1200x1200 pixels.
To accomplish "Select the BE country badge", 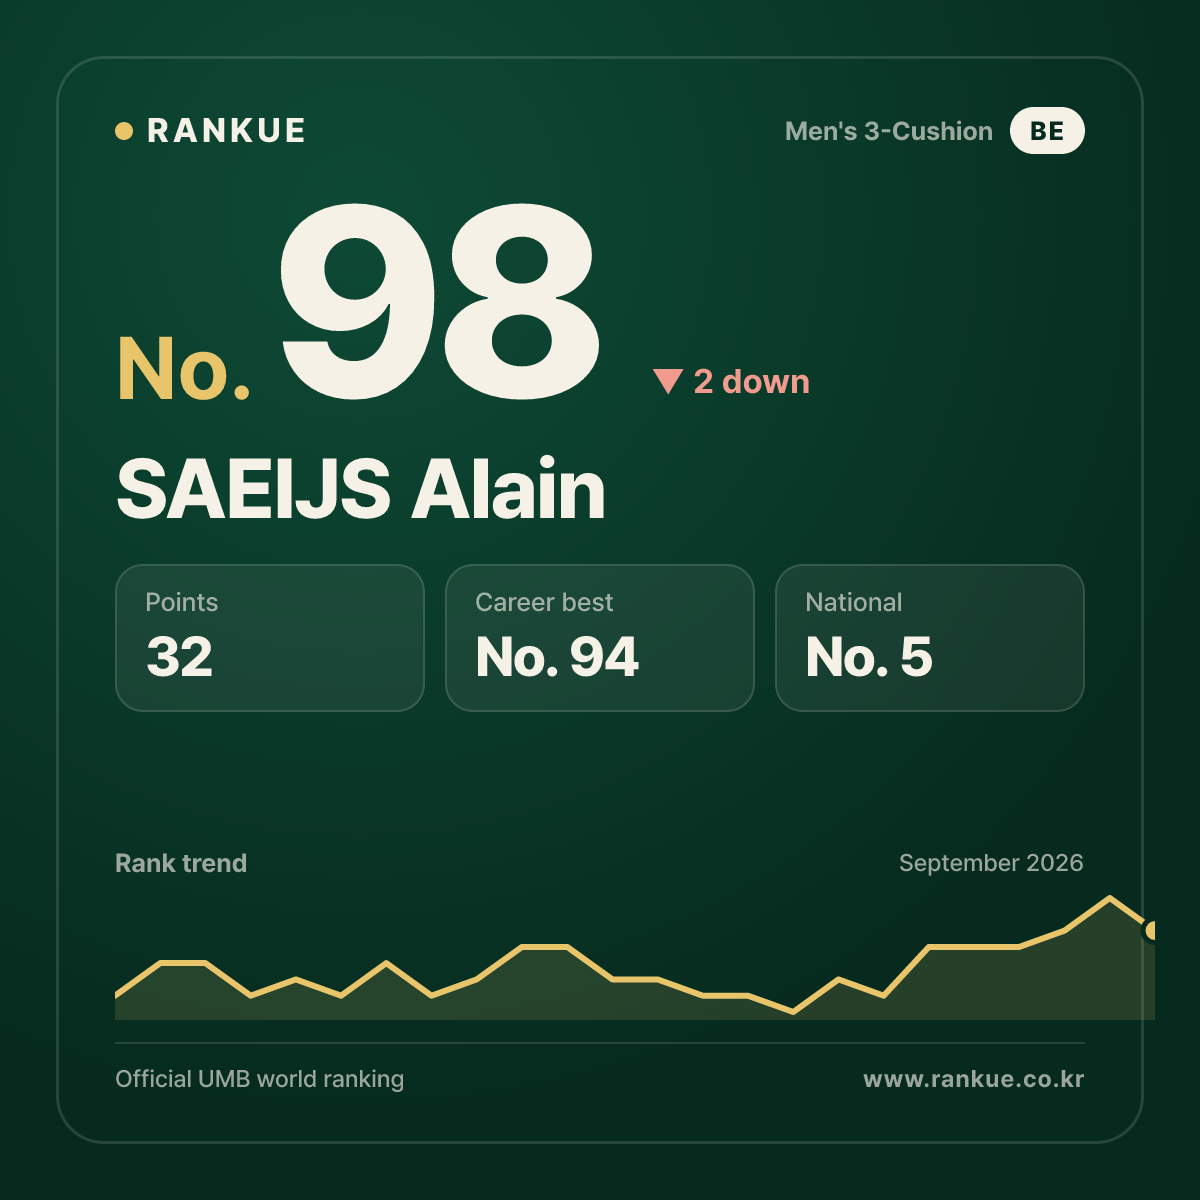I will coord(1047,131).
